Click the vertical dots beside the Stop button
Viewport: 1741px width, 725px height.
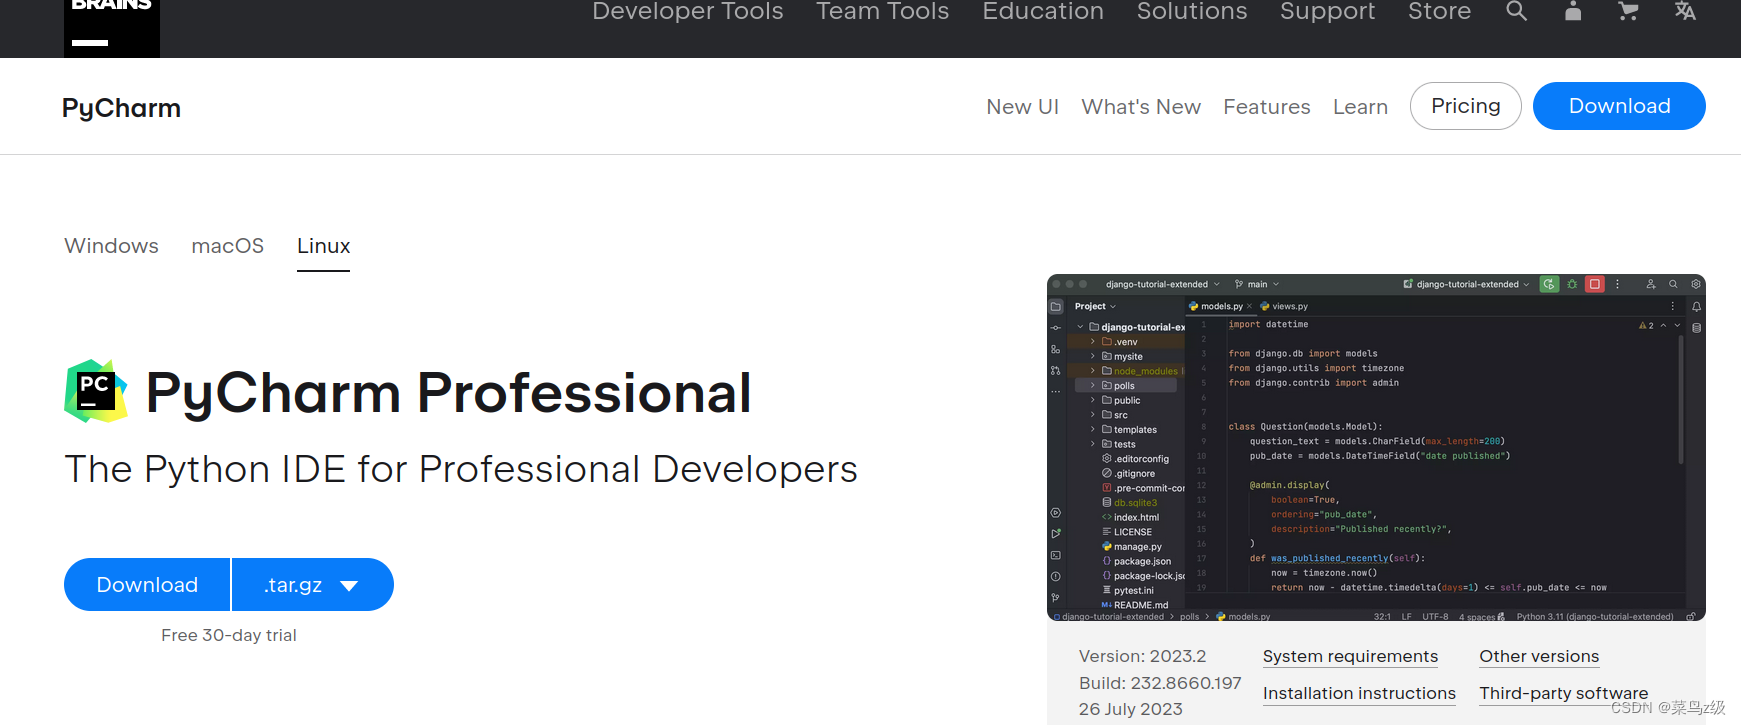(x=1617, y=284)
